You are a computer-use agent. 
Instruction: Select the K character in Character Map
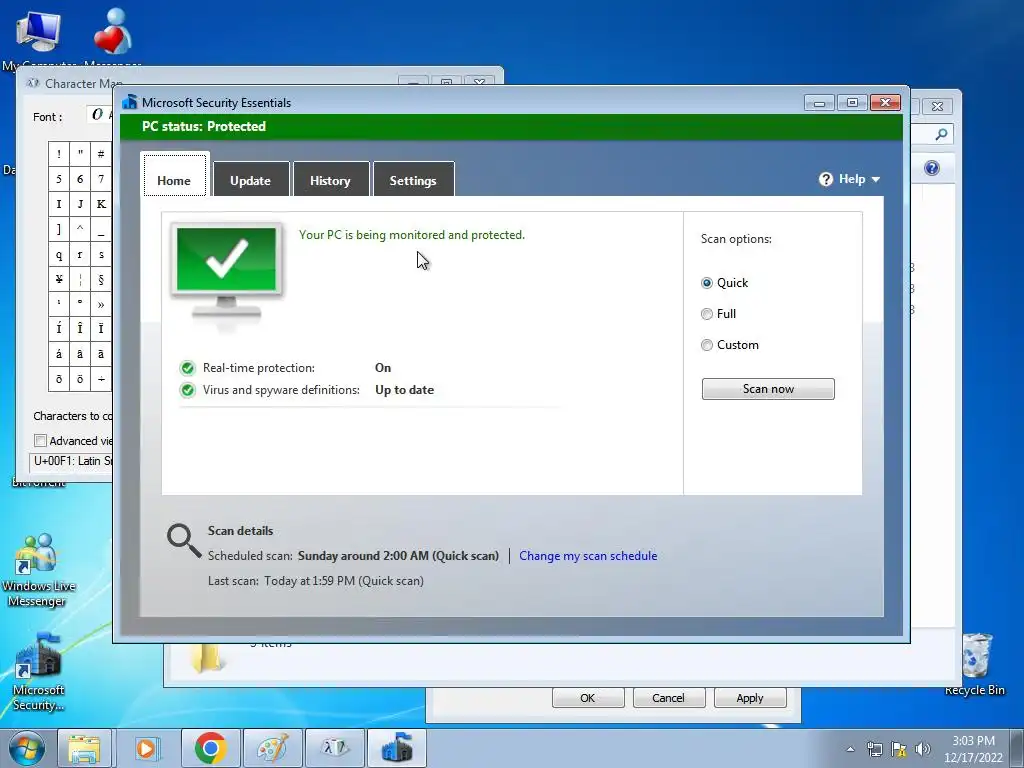(101, 204)
